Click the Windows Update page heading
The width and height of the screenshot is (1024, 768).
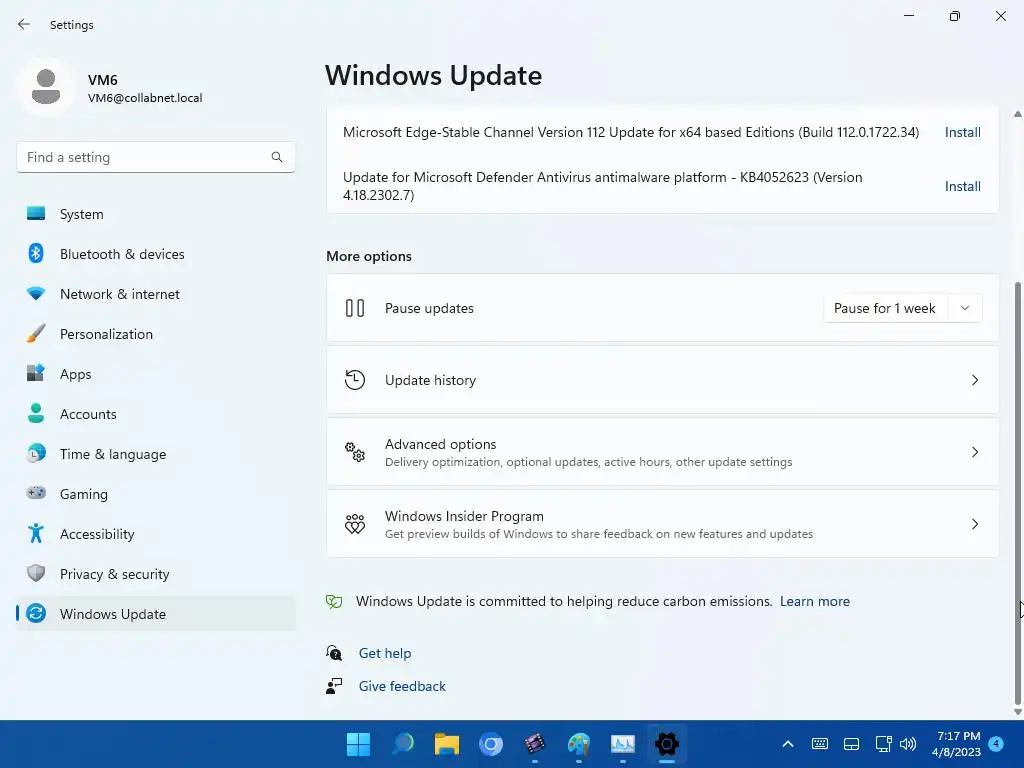click(x=434, y=76)
